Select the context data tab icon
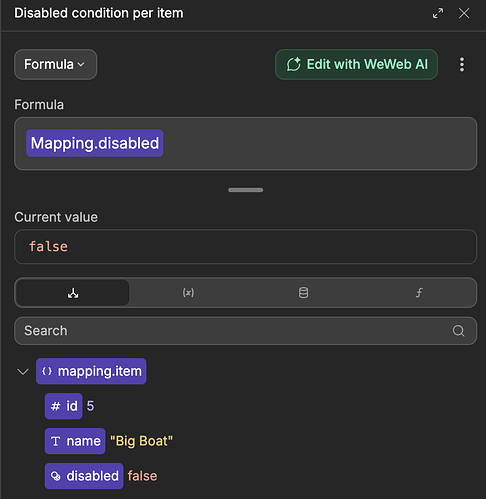Viewport: 486px width, 499px height. (73, 293)
